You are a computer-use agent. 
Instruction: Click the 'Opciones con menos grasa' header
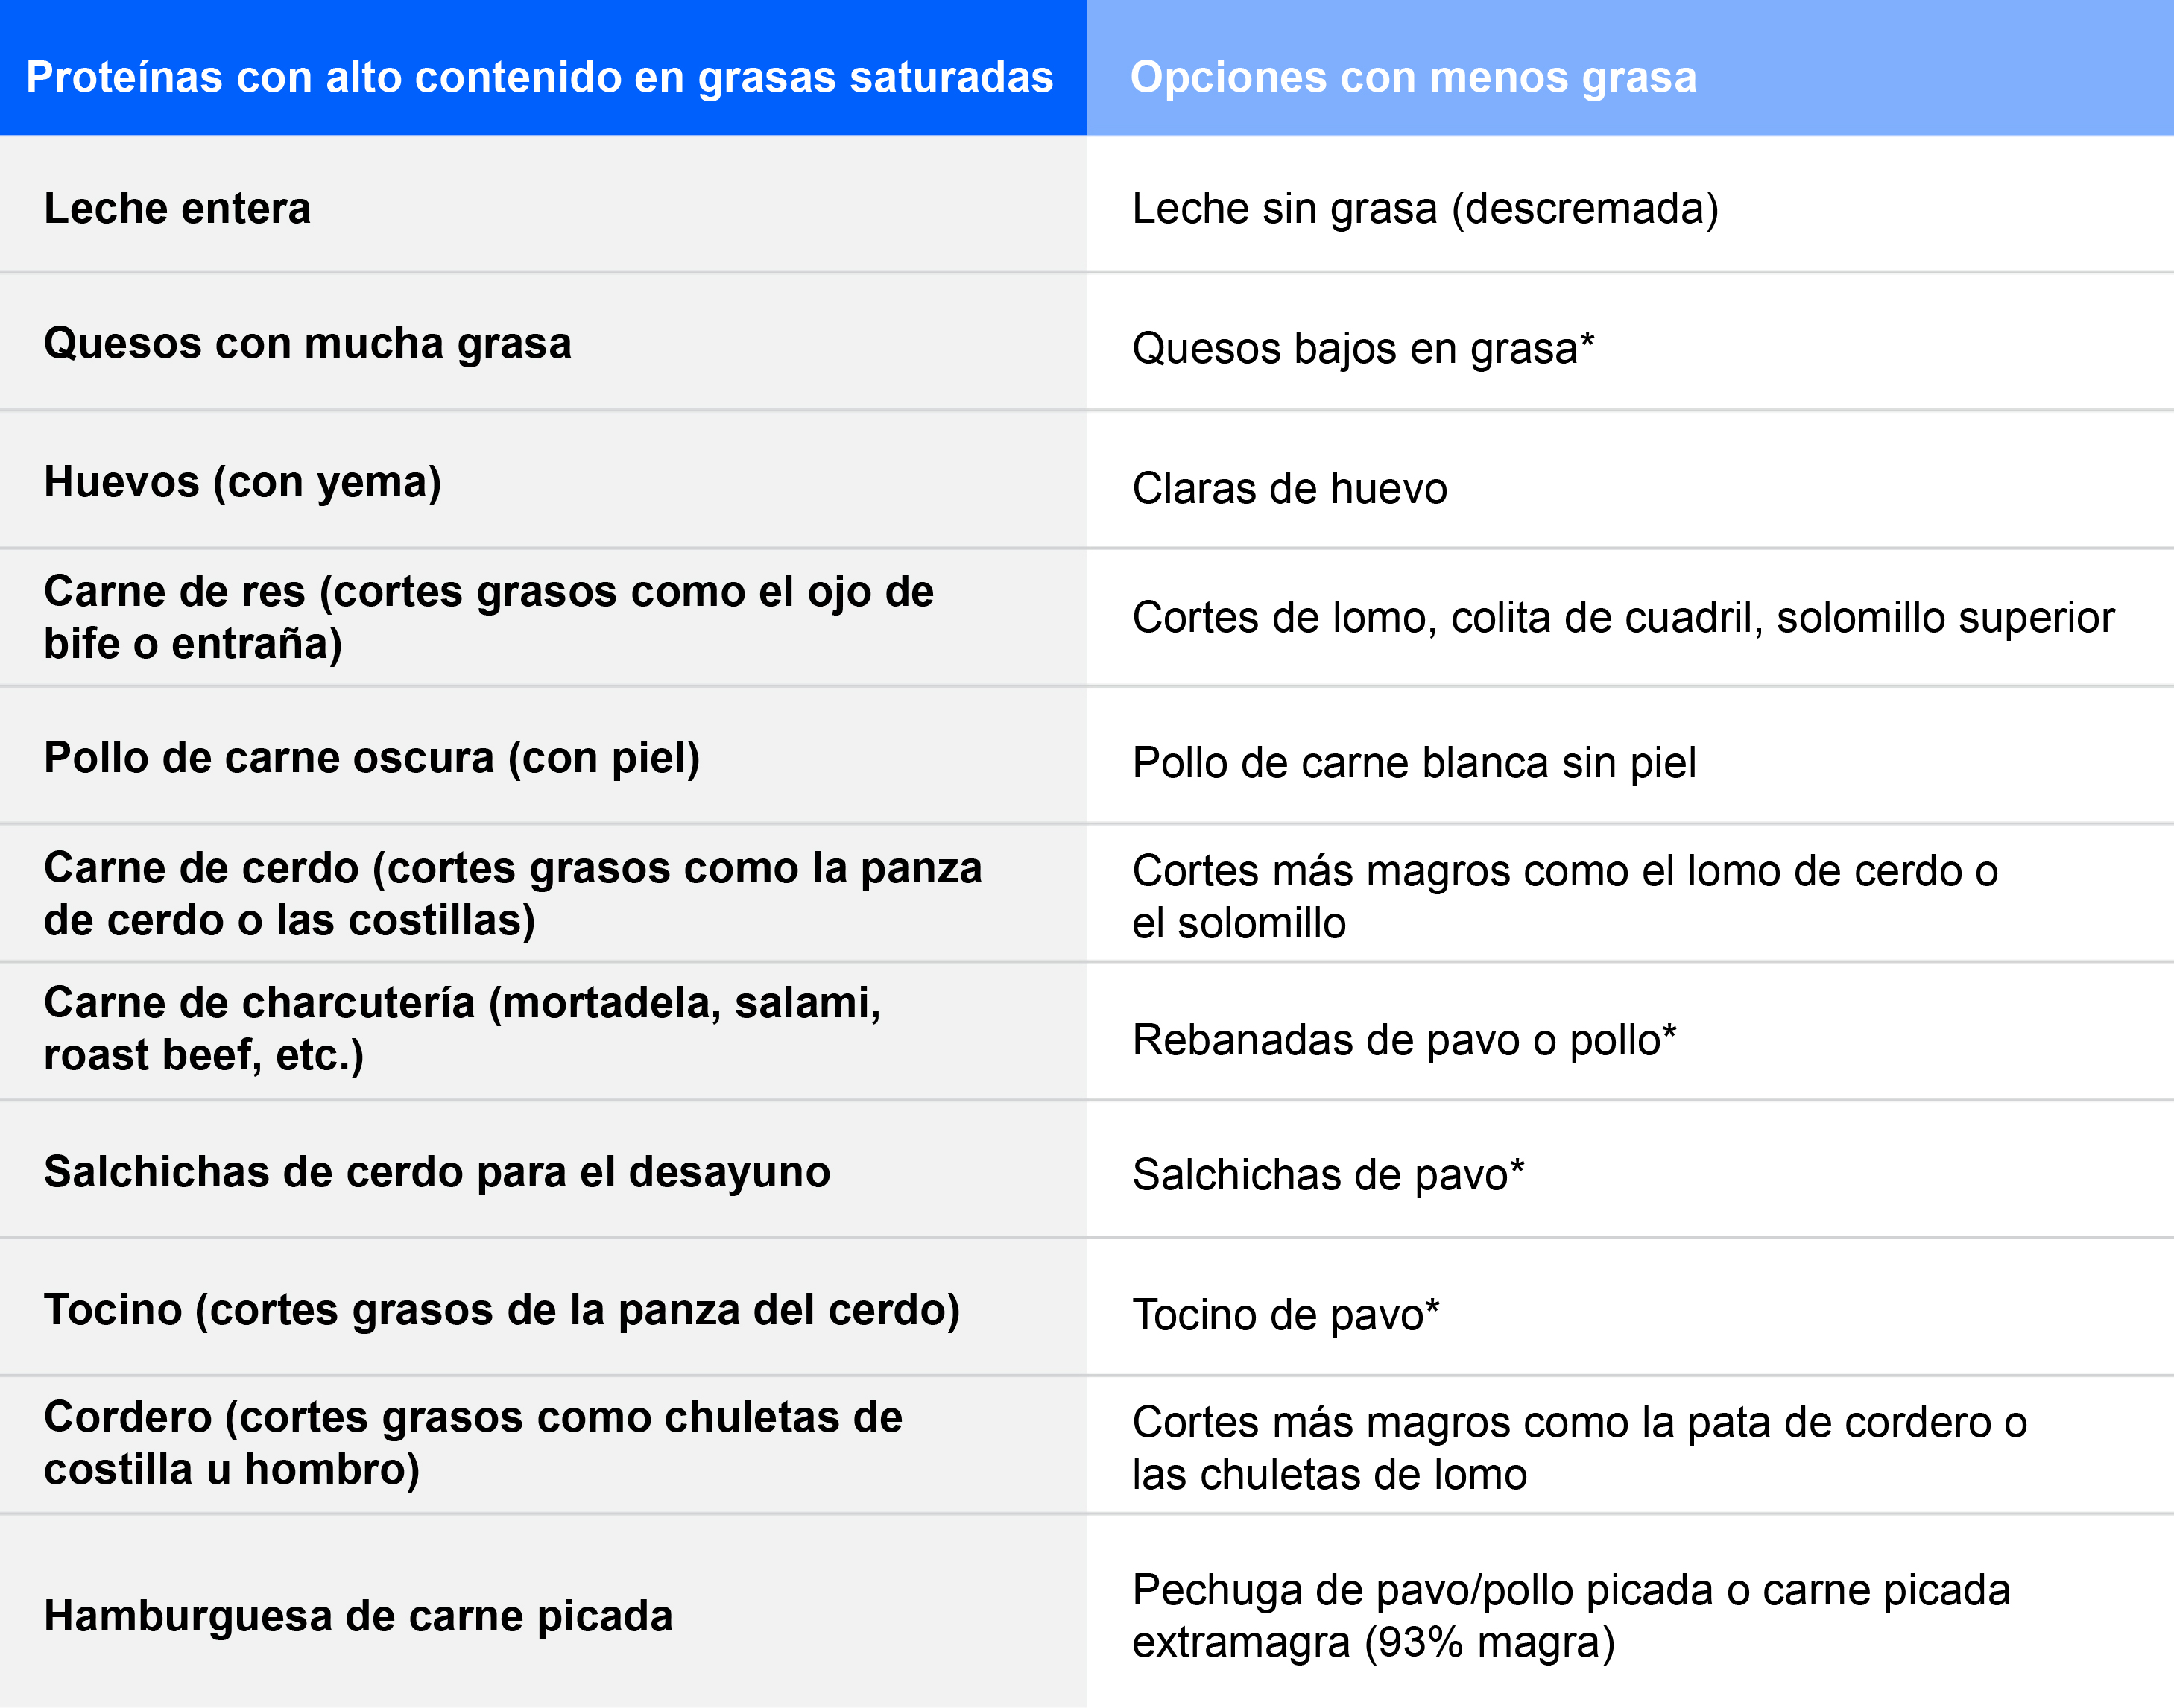click(1412, 77)
